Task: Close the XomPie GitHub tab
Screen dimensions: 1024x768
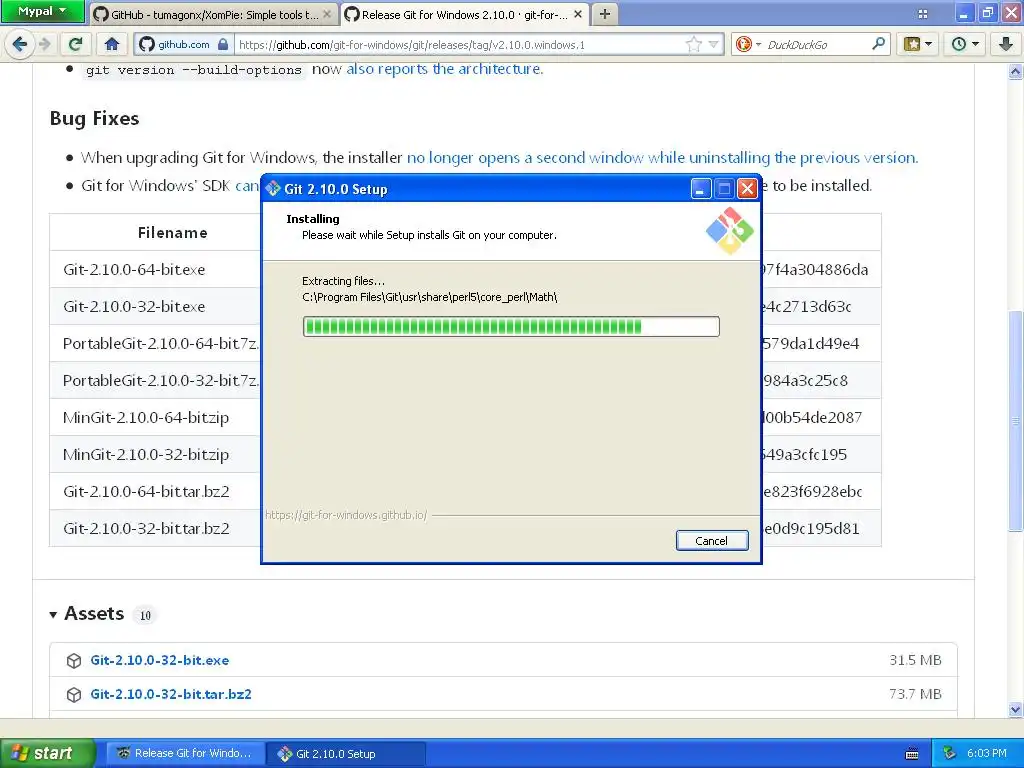Action: click(x=327, y=14)
